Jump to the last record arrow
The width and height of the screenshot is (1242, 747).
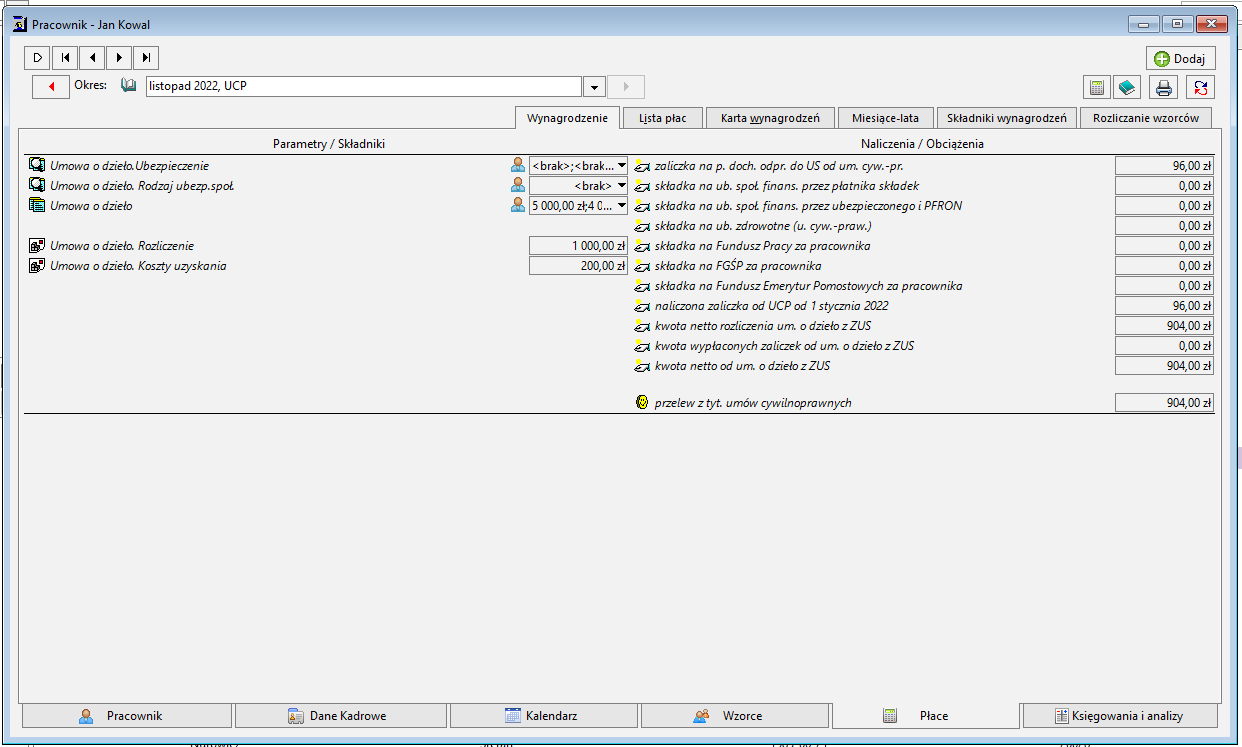tap(146, 58)
